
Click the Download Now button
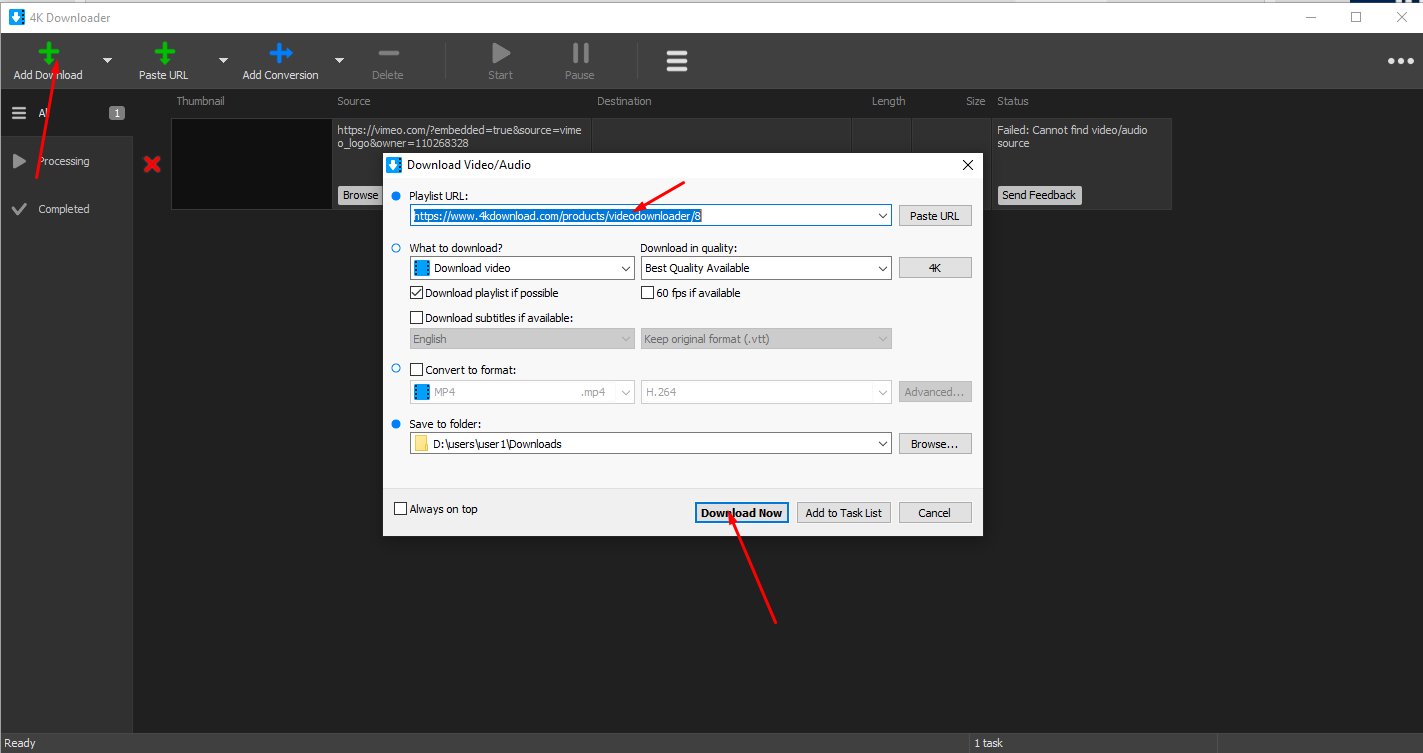742,513
